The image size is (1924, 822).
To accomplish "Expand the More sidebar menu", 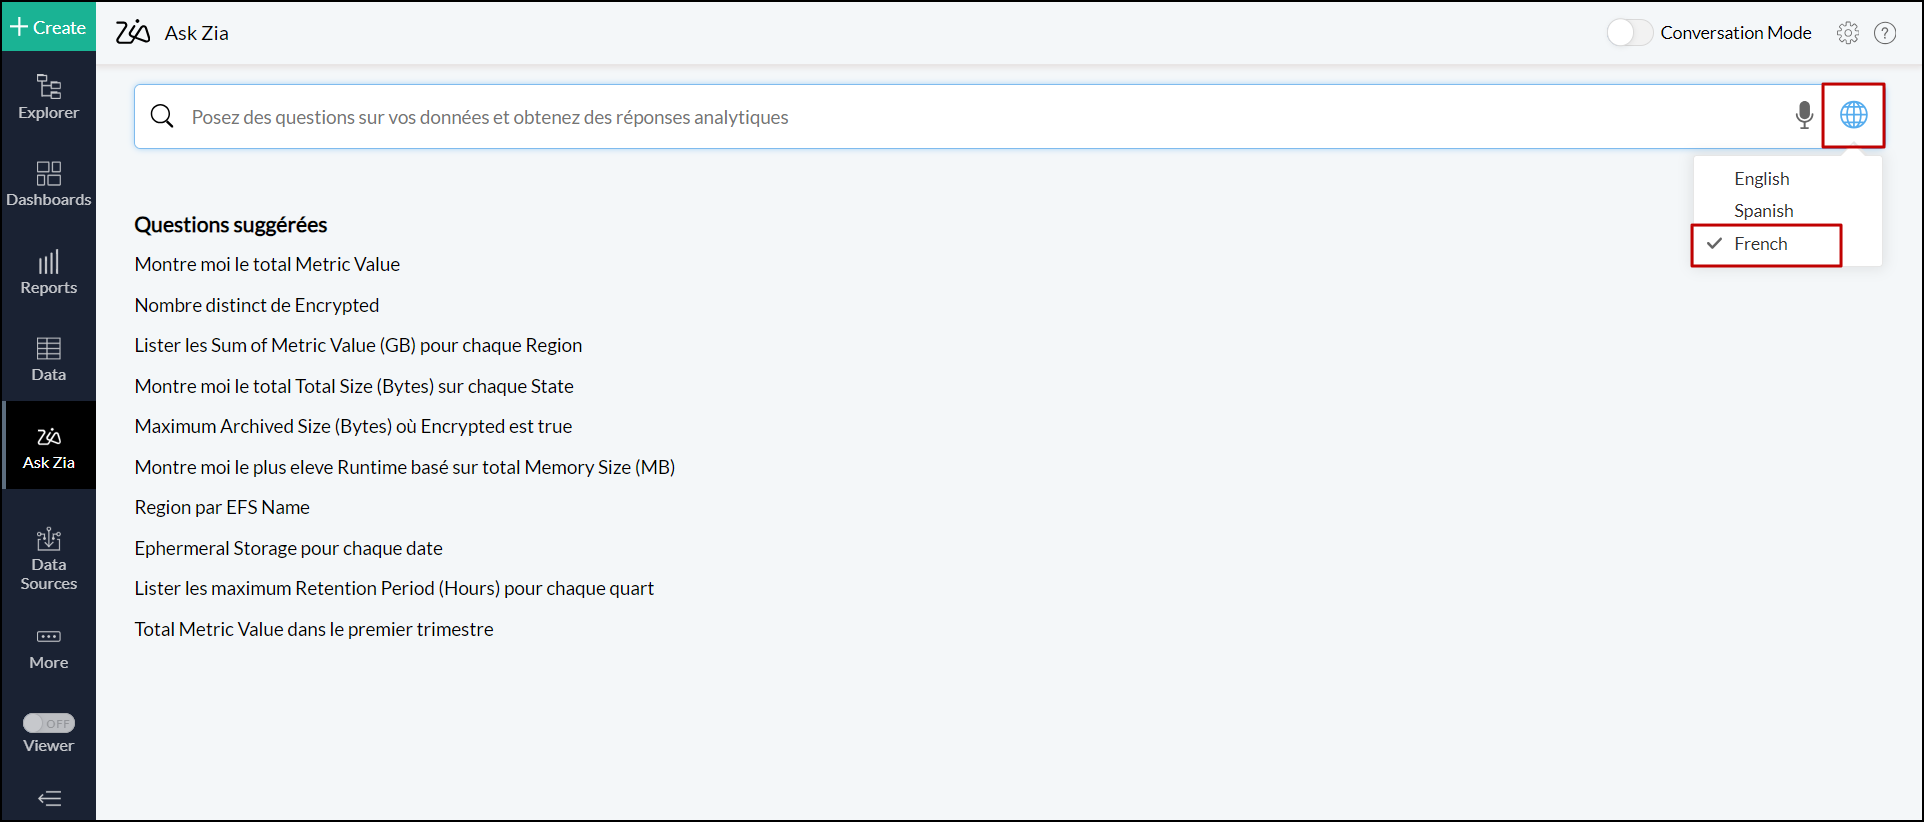I will [x=48, y=647].
